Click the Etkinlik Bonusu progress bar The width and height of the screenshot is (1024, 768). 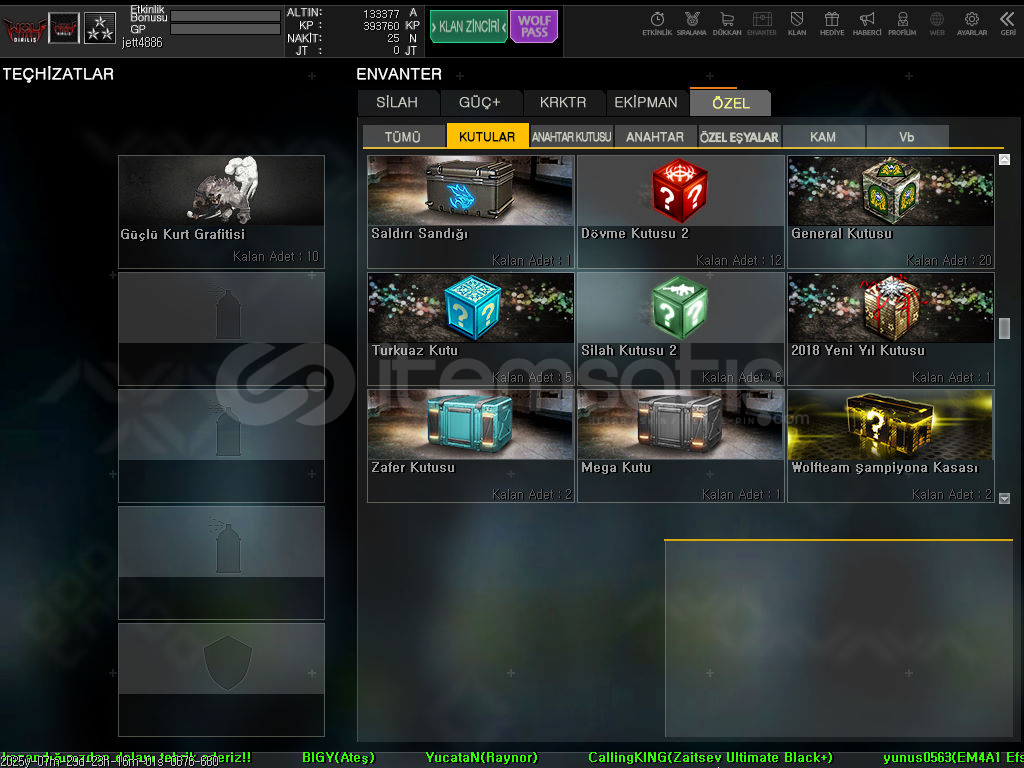225,16
